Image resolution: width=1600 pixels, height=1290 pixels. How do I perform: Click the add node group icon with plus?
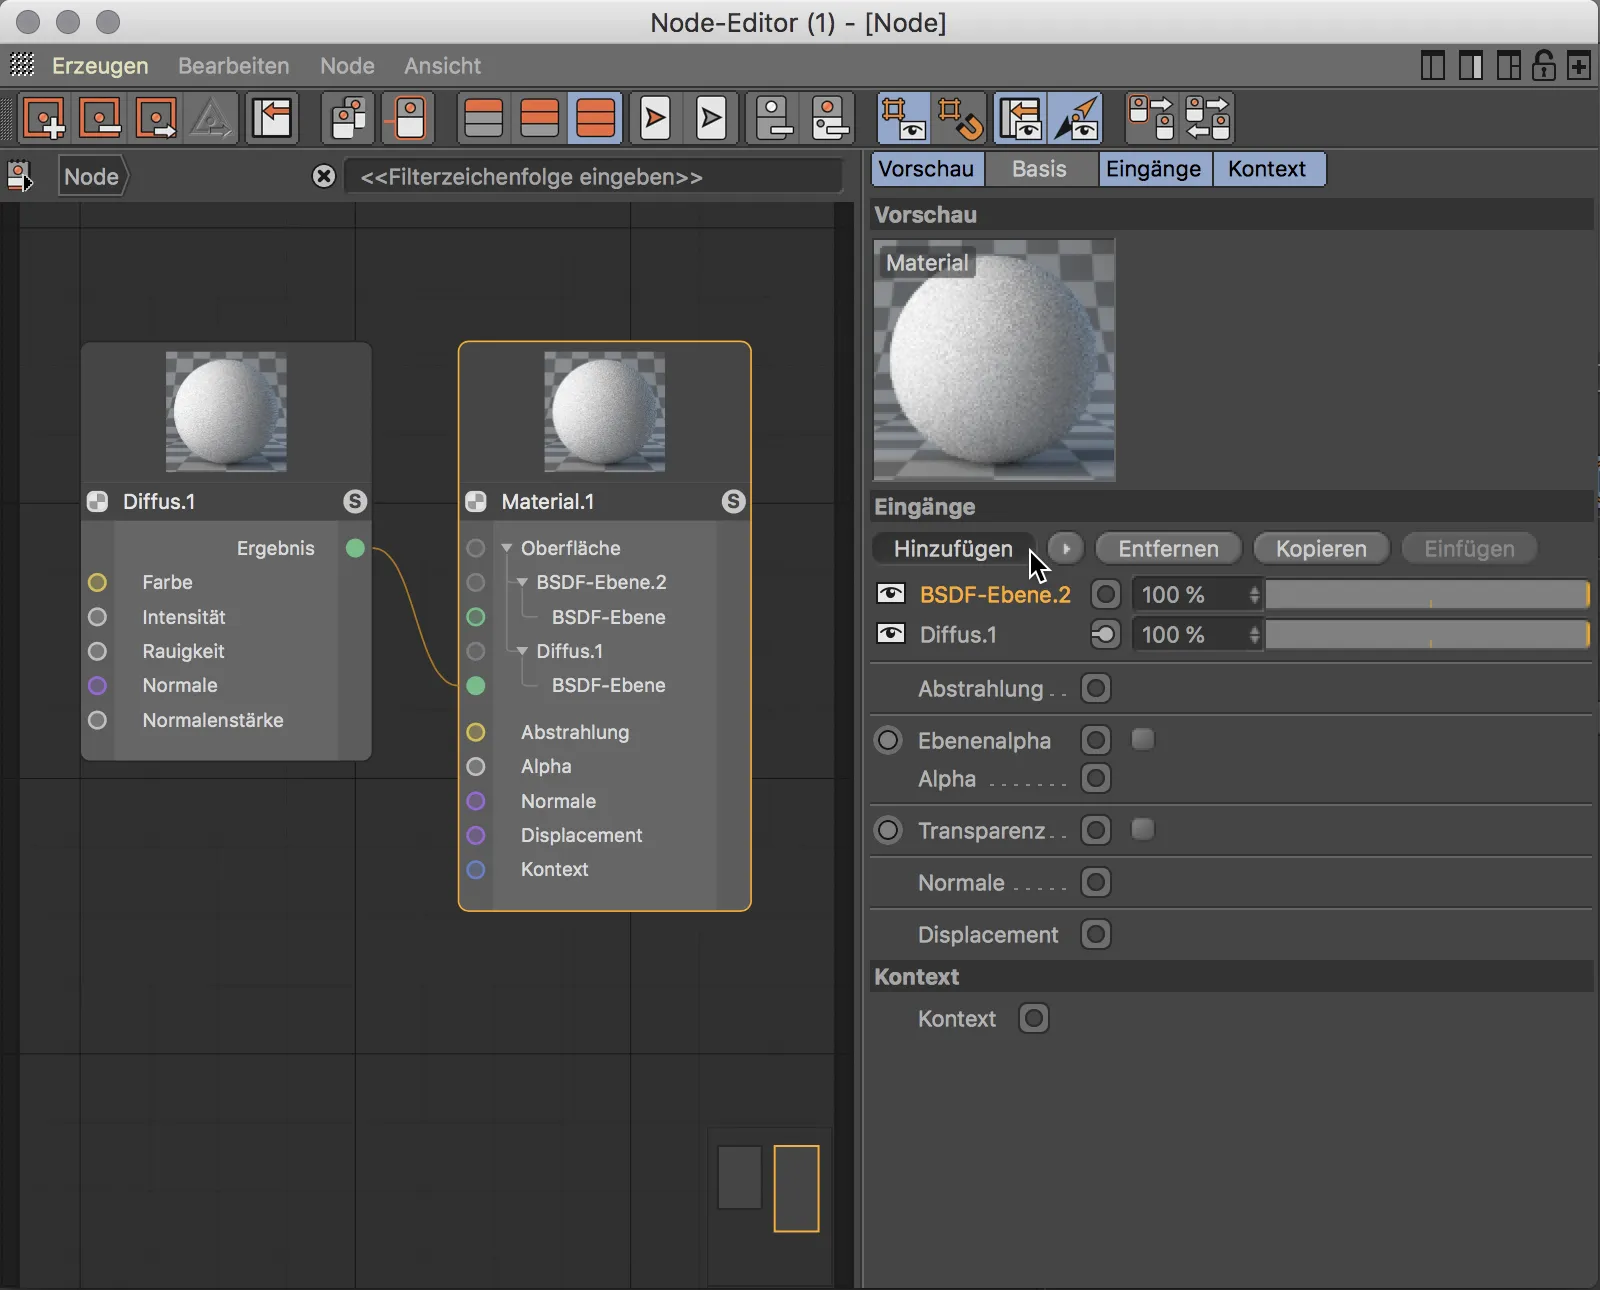(44, 119)
